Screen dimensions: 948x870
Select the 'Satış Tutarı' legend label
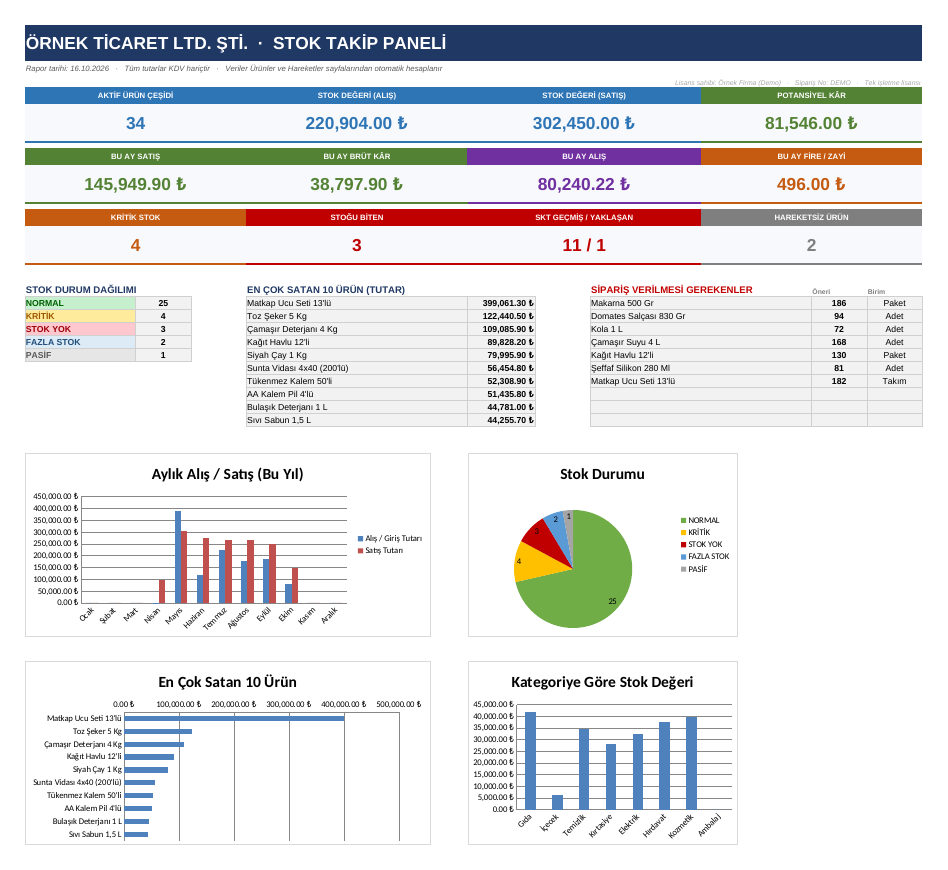click(x=384, y=551)
